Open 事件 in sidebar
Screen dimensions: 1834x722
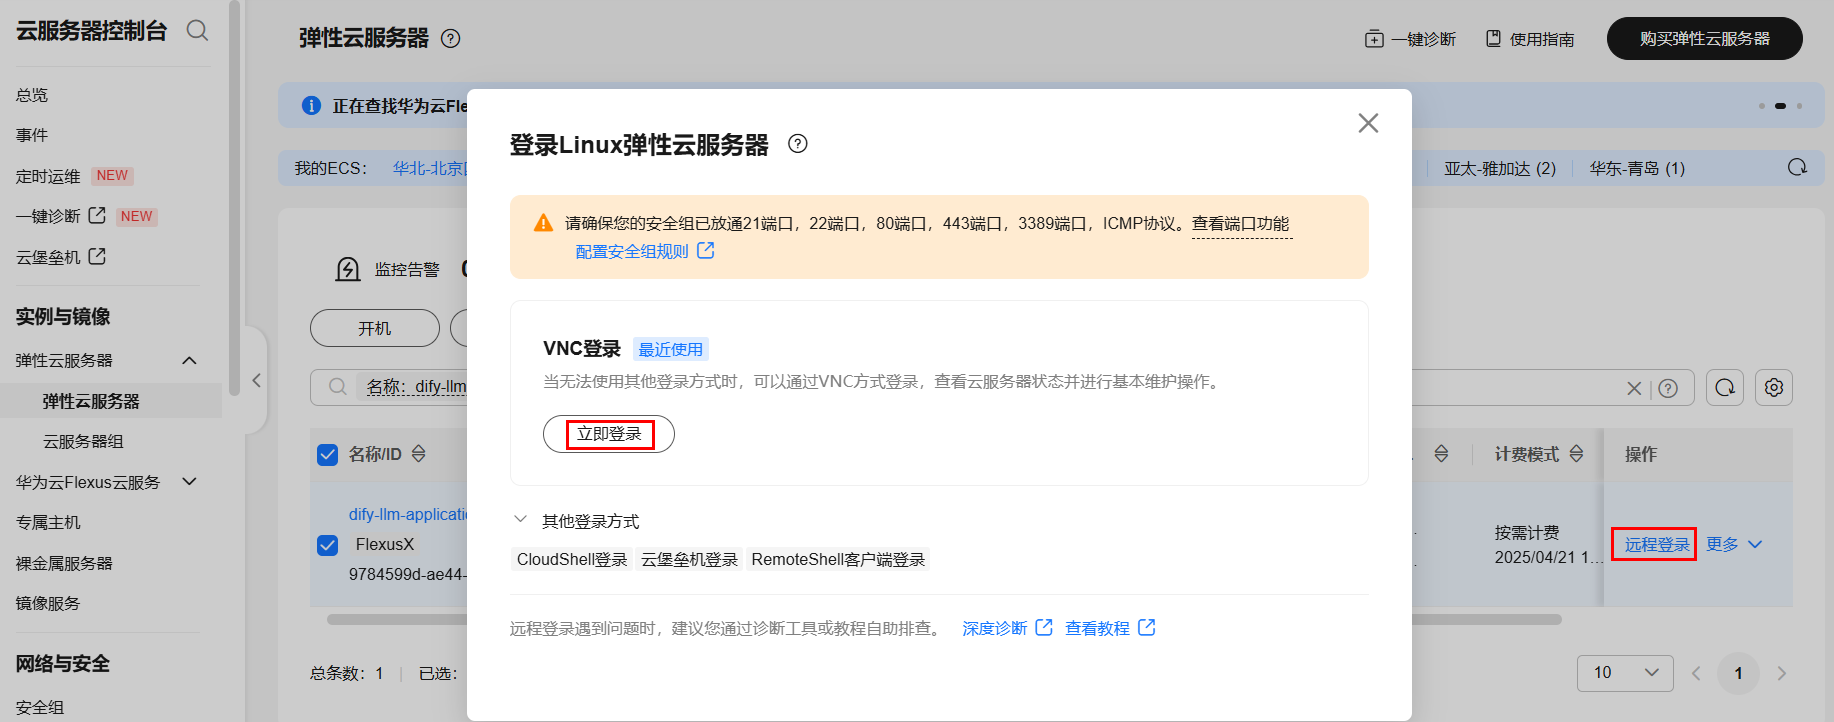tap(32, 135)
